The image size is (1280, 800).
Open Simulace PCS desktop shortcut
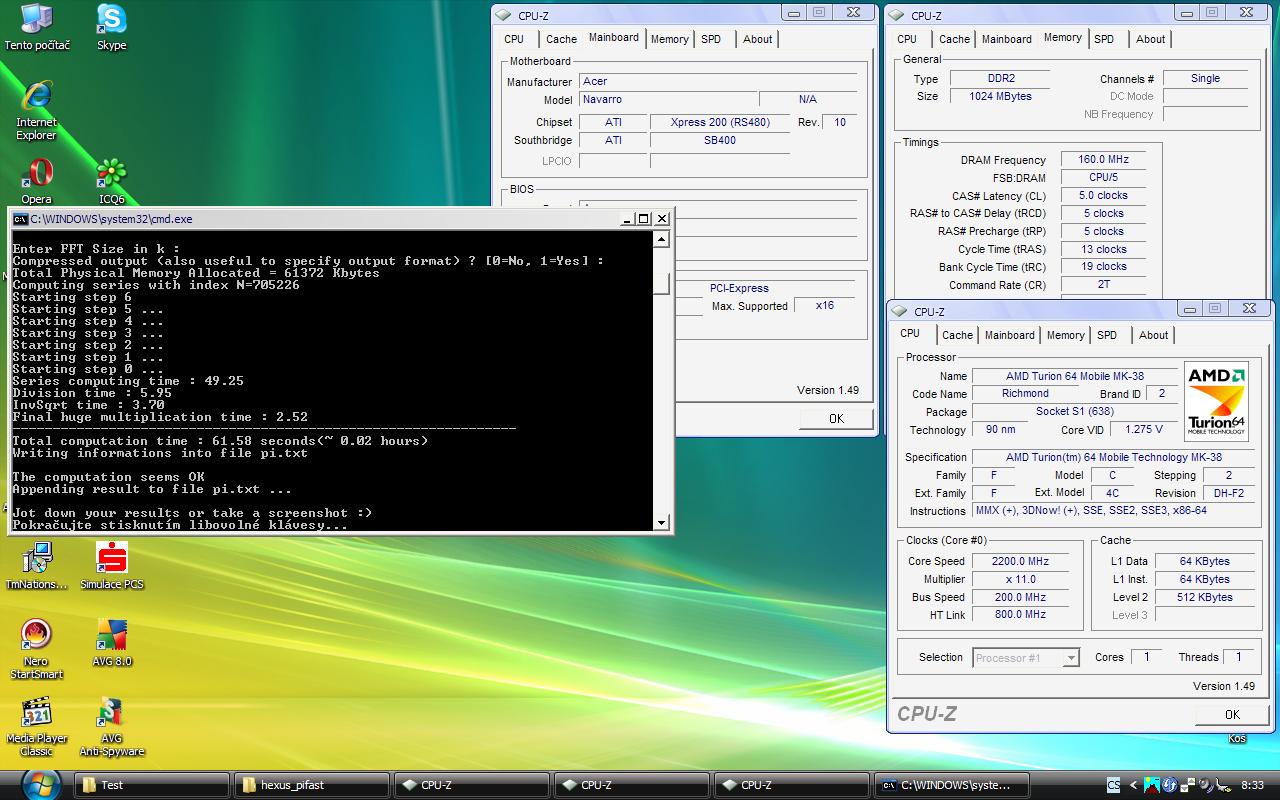click(111, 566)
